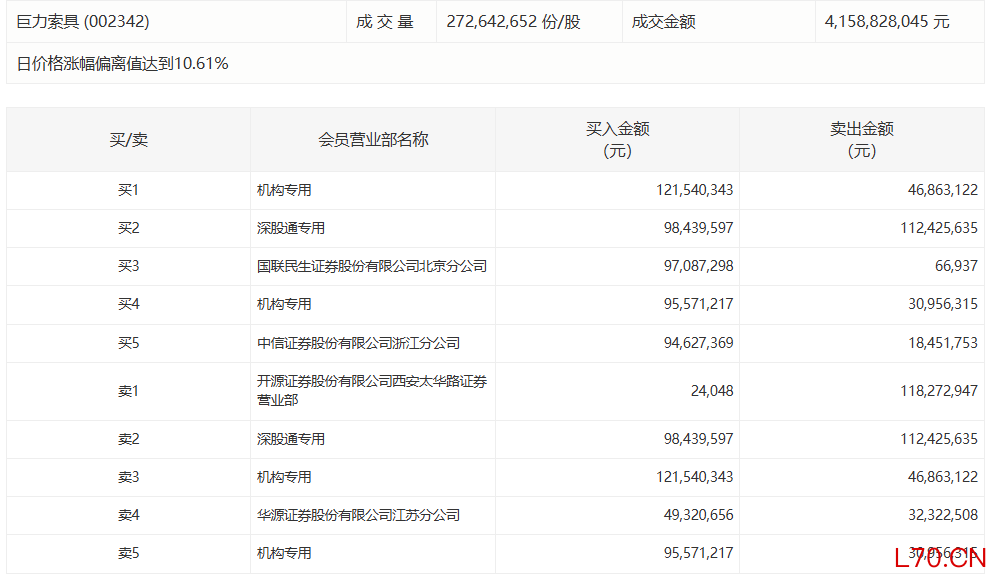Click the 卖出金额 (元) column header
This screenshot has height=578, width=990.
pos(861,140)
